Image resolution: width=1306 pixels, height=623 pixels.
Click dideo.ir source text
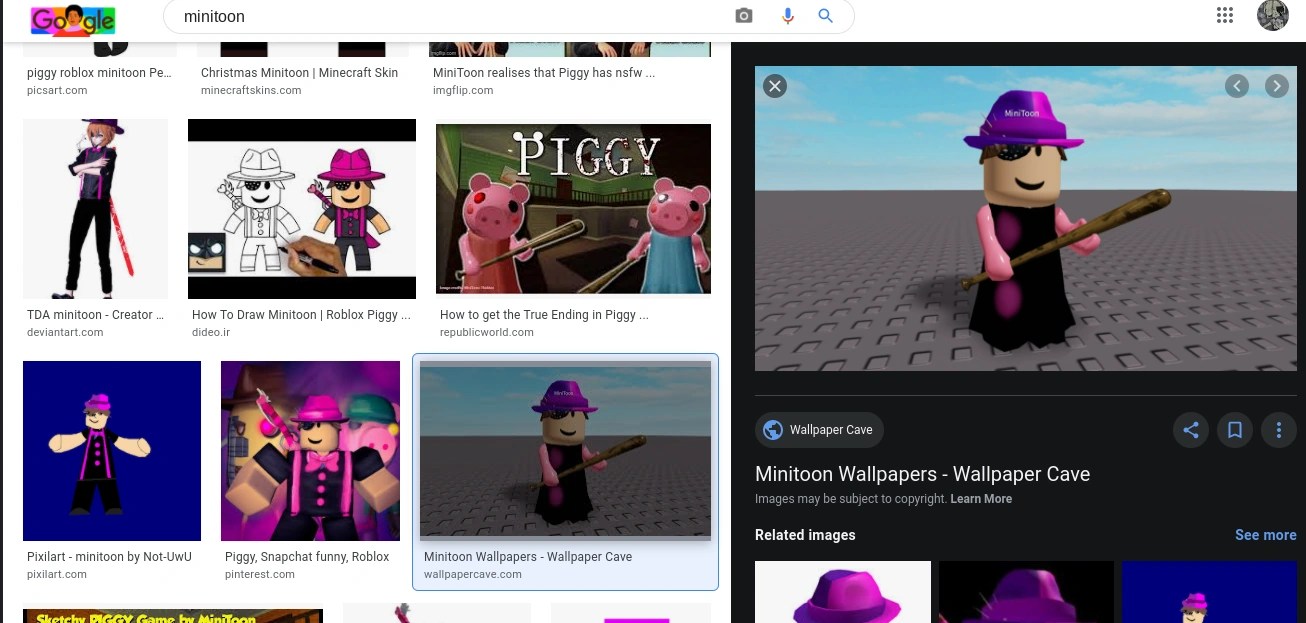click(211, 332)
